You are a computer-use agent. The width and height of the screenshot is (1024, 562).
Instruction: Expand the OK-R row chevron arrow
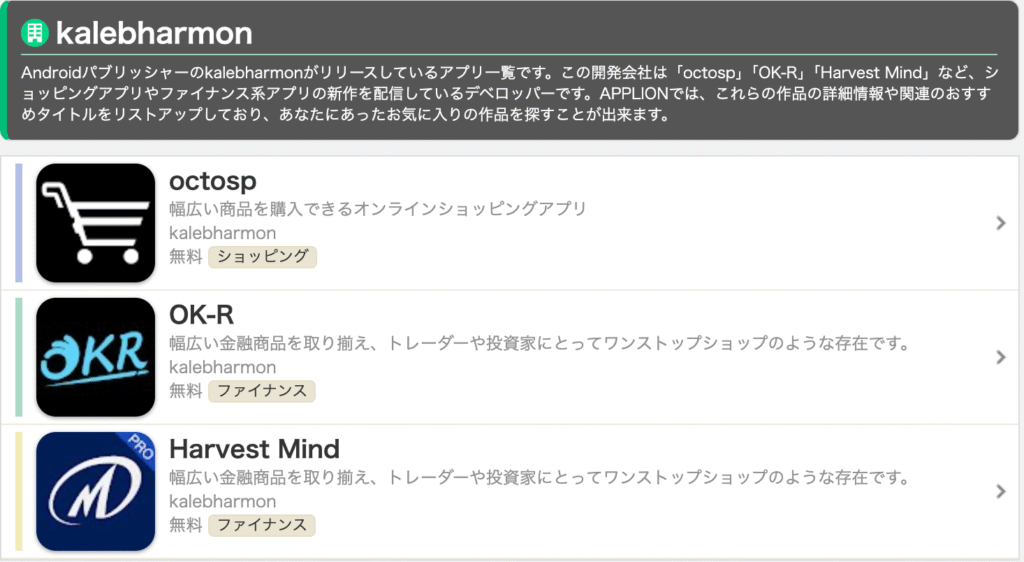(1001, 357)
